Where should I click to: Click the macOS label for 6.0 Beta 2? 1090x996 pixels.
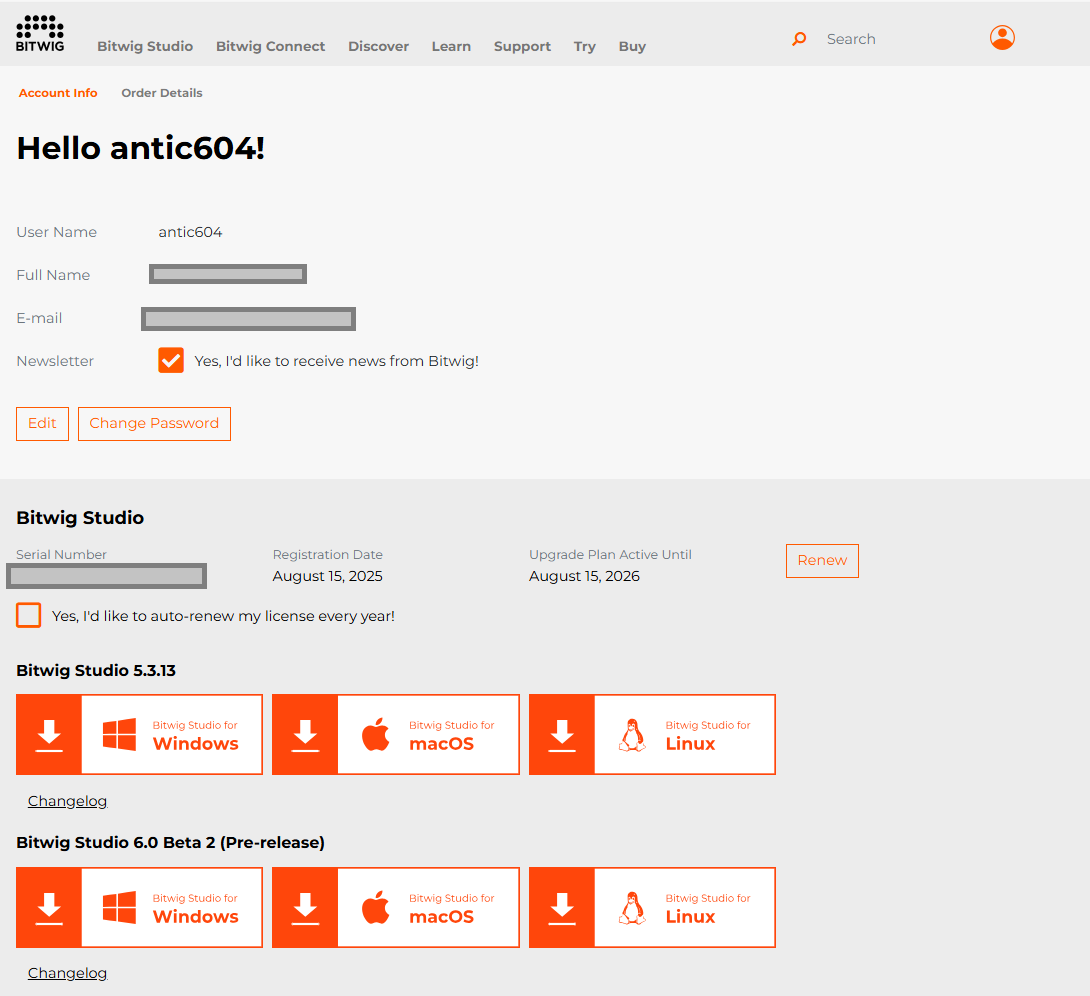[441, 917]
